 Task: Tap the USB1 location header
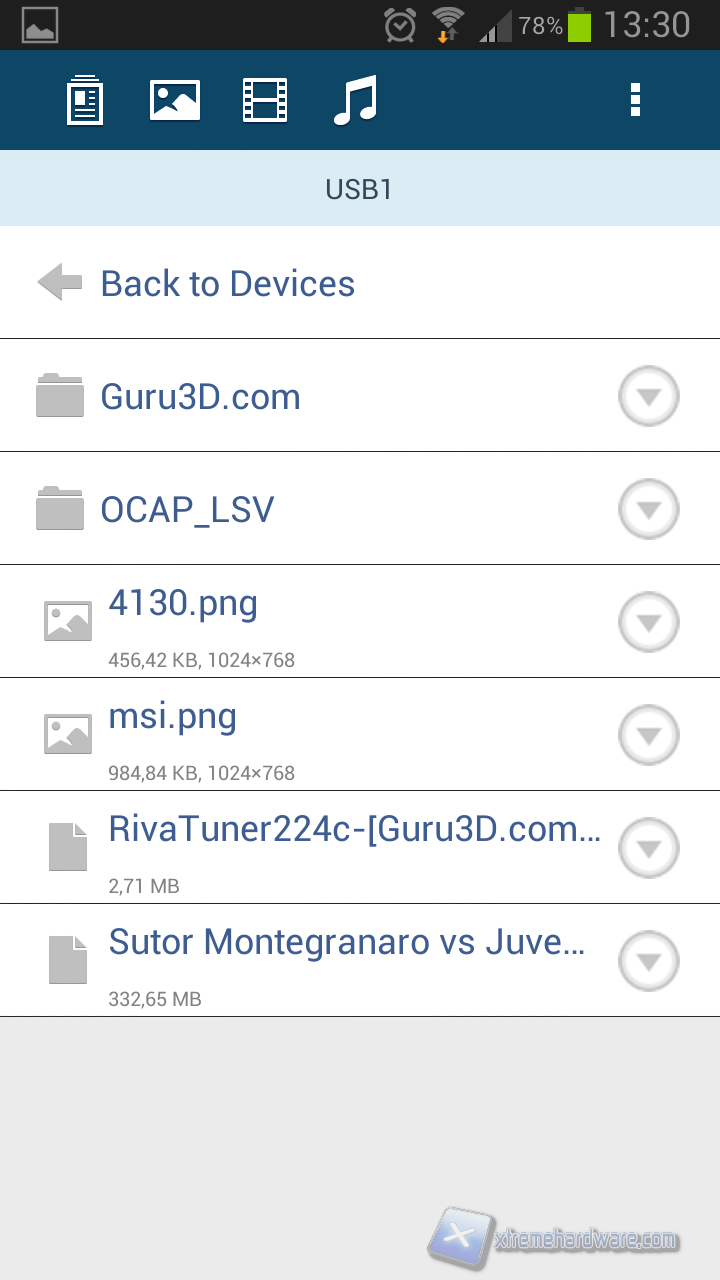click(359, 189)
